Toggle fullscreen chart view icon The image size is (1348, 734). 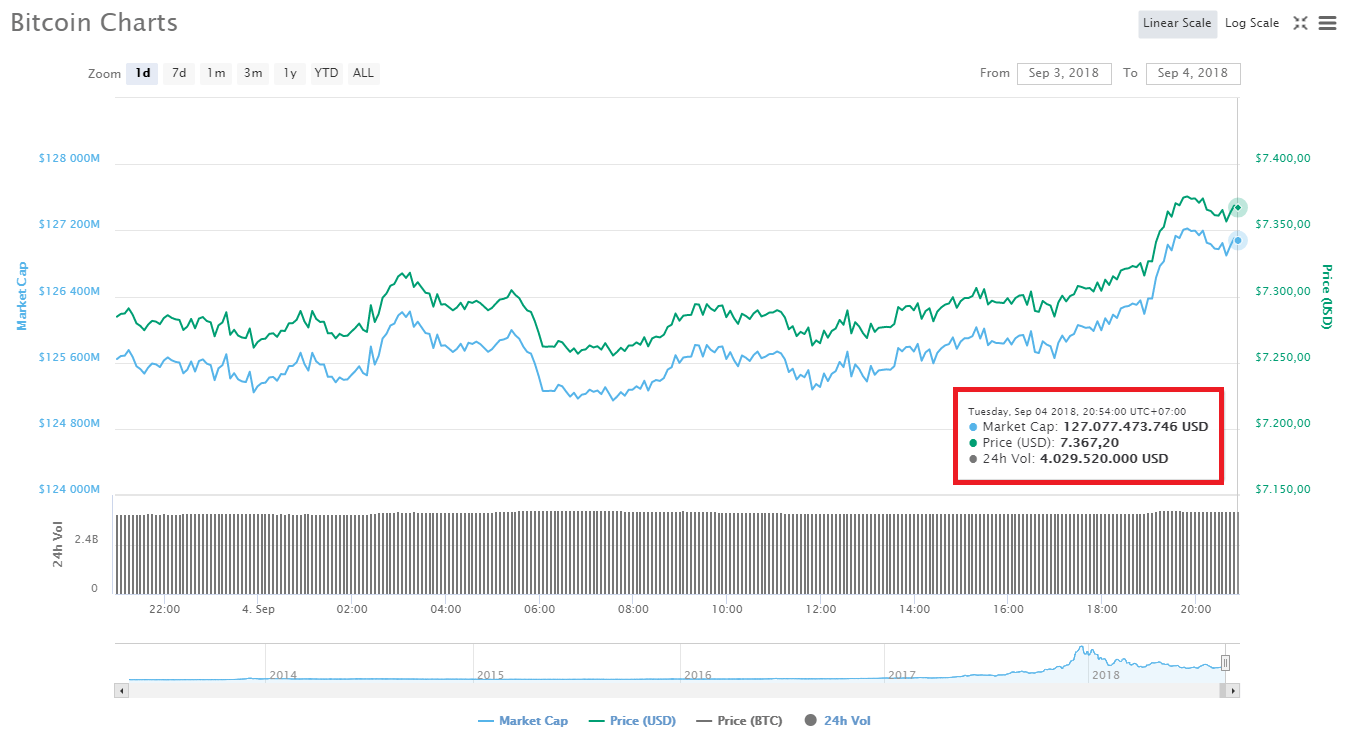pyautogui.click(x=1300, y=23)
